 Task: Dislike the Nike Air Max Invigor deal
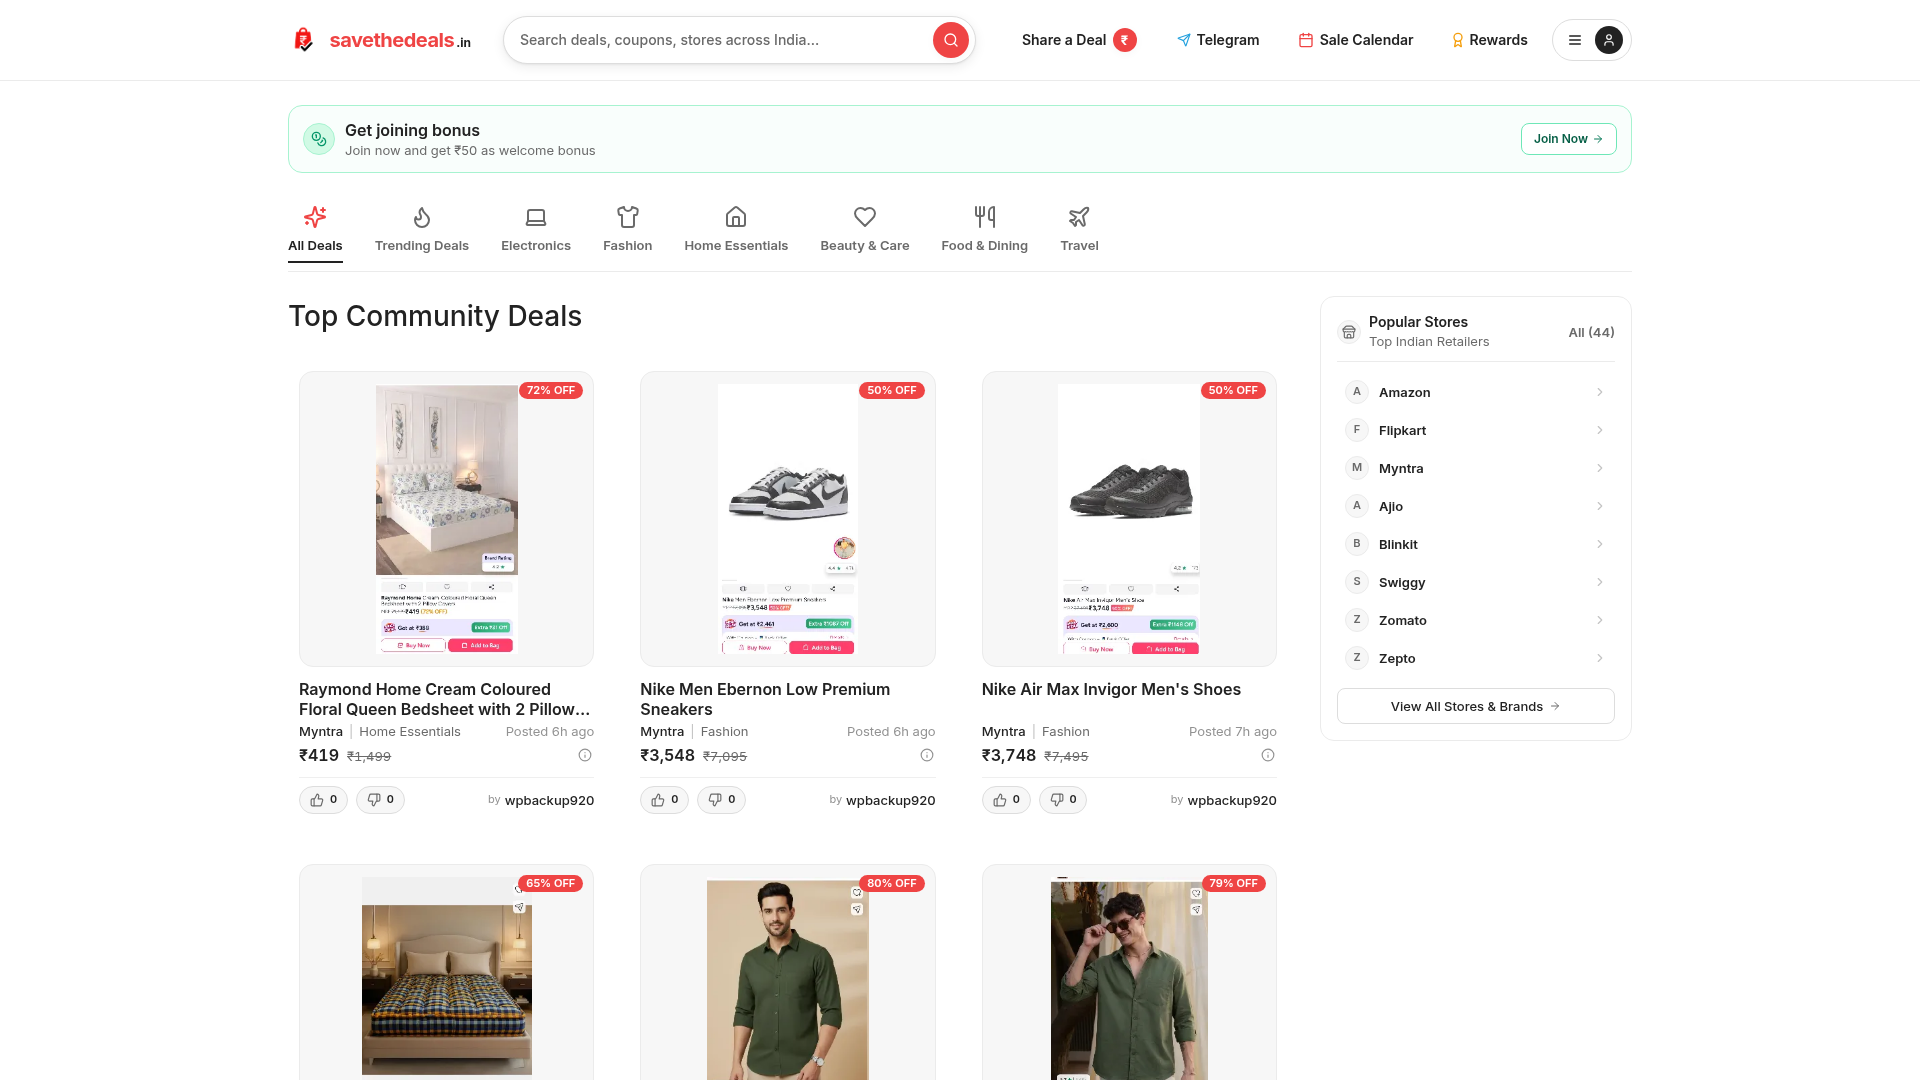[1063, 800]
